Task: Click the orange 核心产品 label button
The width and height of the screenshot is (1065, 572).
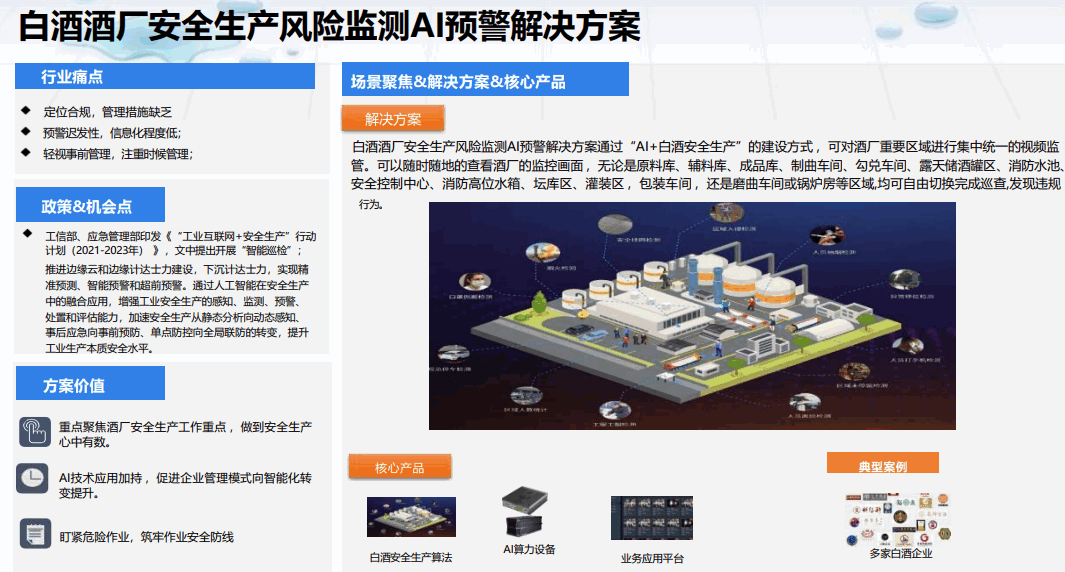Action: point(399,467)
